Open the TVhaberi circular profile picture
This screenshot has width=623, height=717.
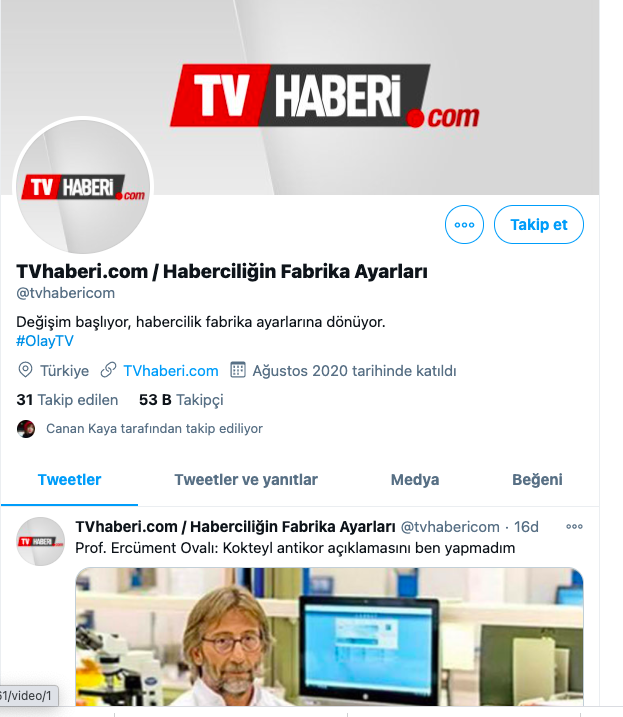click(x=83, y=186)
